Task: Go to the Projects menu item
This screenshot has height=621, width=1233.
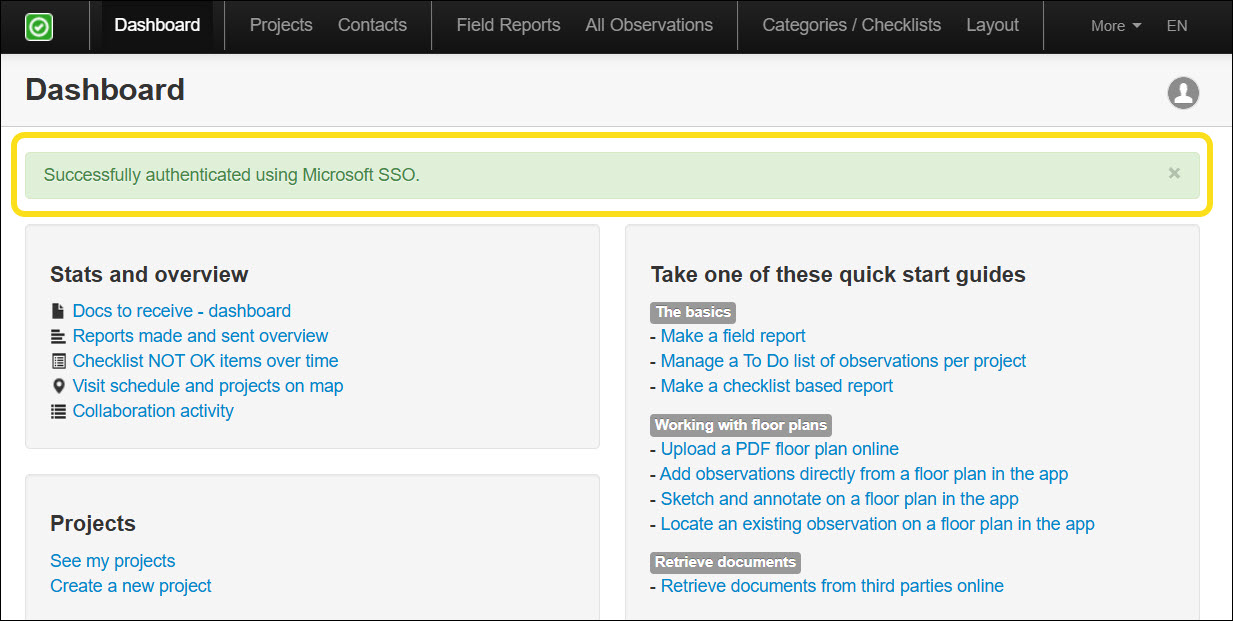Action: pos(281,25)
